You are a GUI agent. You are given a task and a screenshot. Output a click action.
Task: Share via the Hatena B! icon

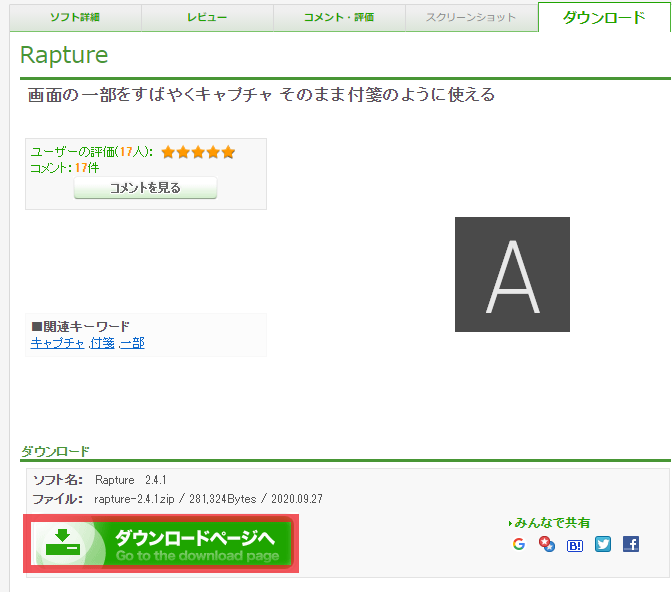tap(575, 545)
